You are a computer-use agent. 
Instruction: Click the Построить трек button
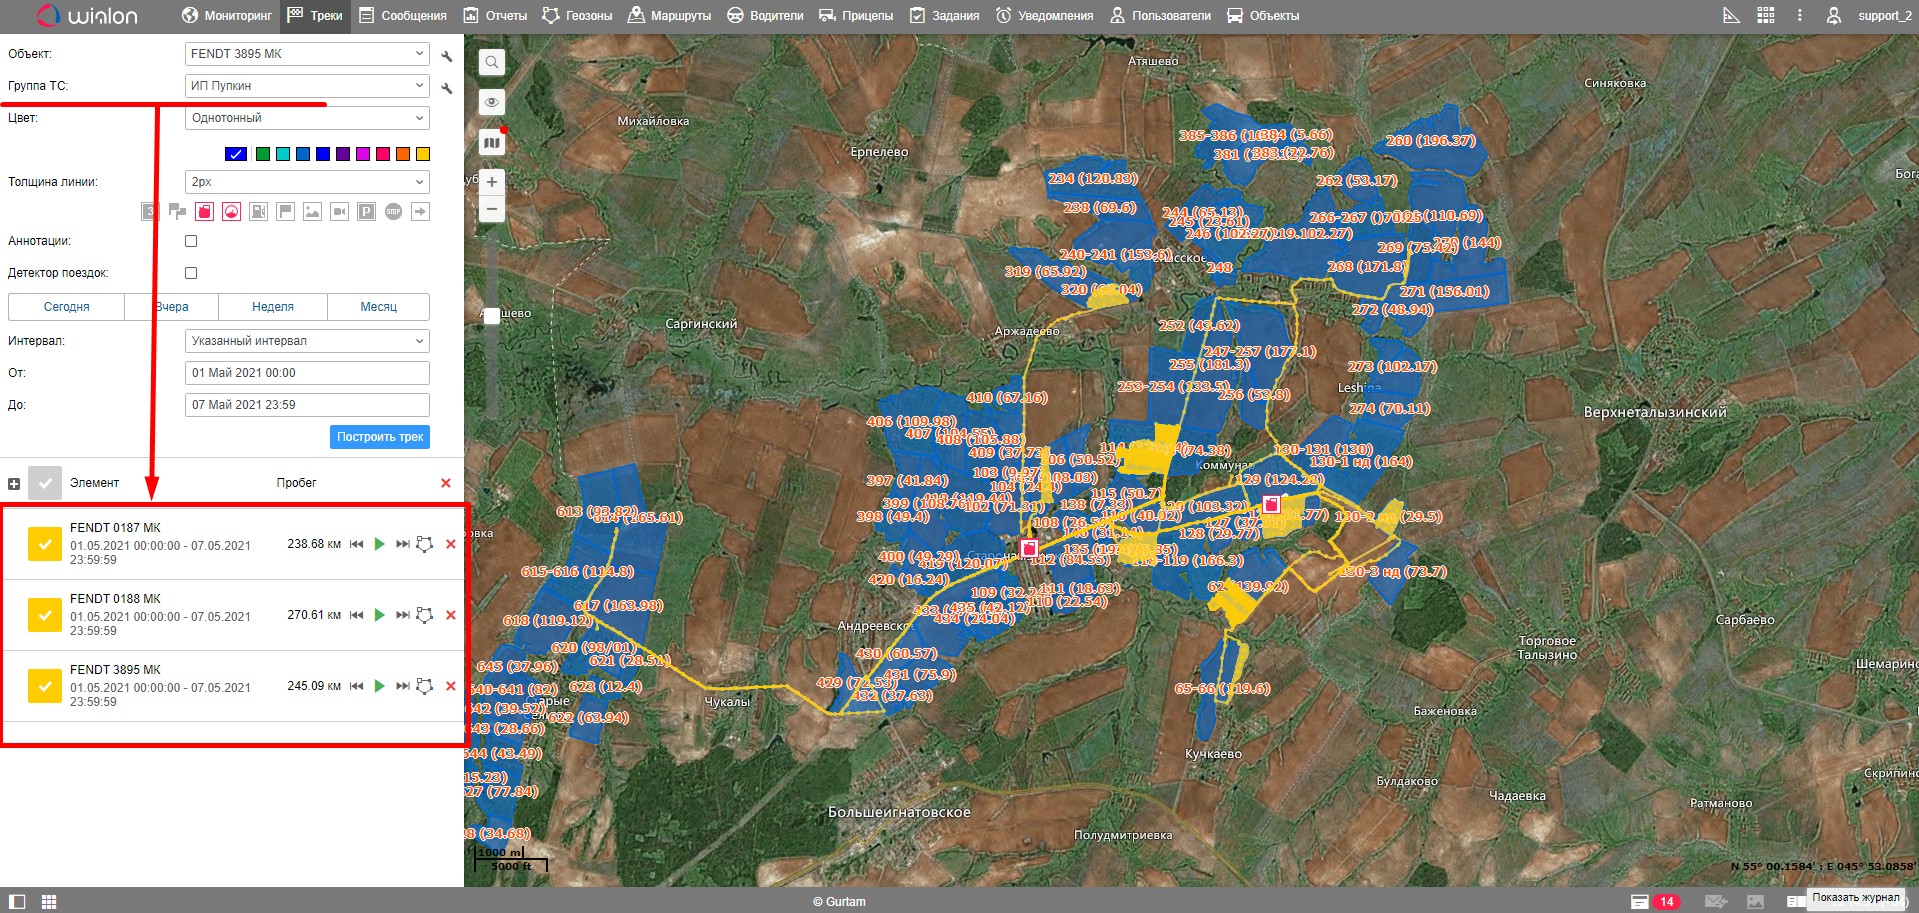(380, 437)
